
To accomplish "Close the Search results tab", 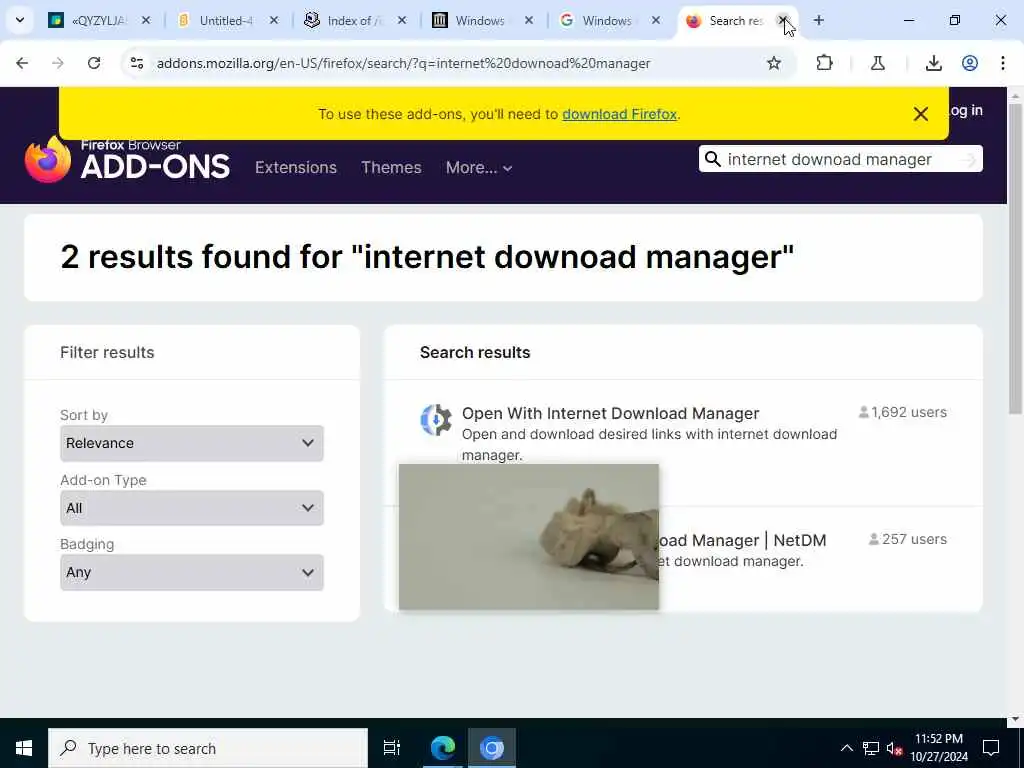I will click(782, 20).
